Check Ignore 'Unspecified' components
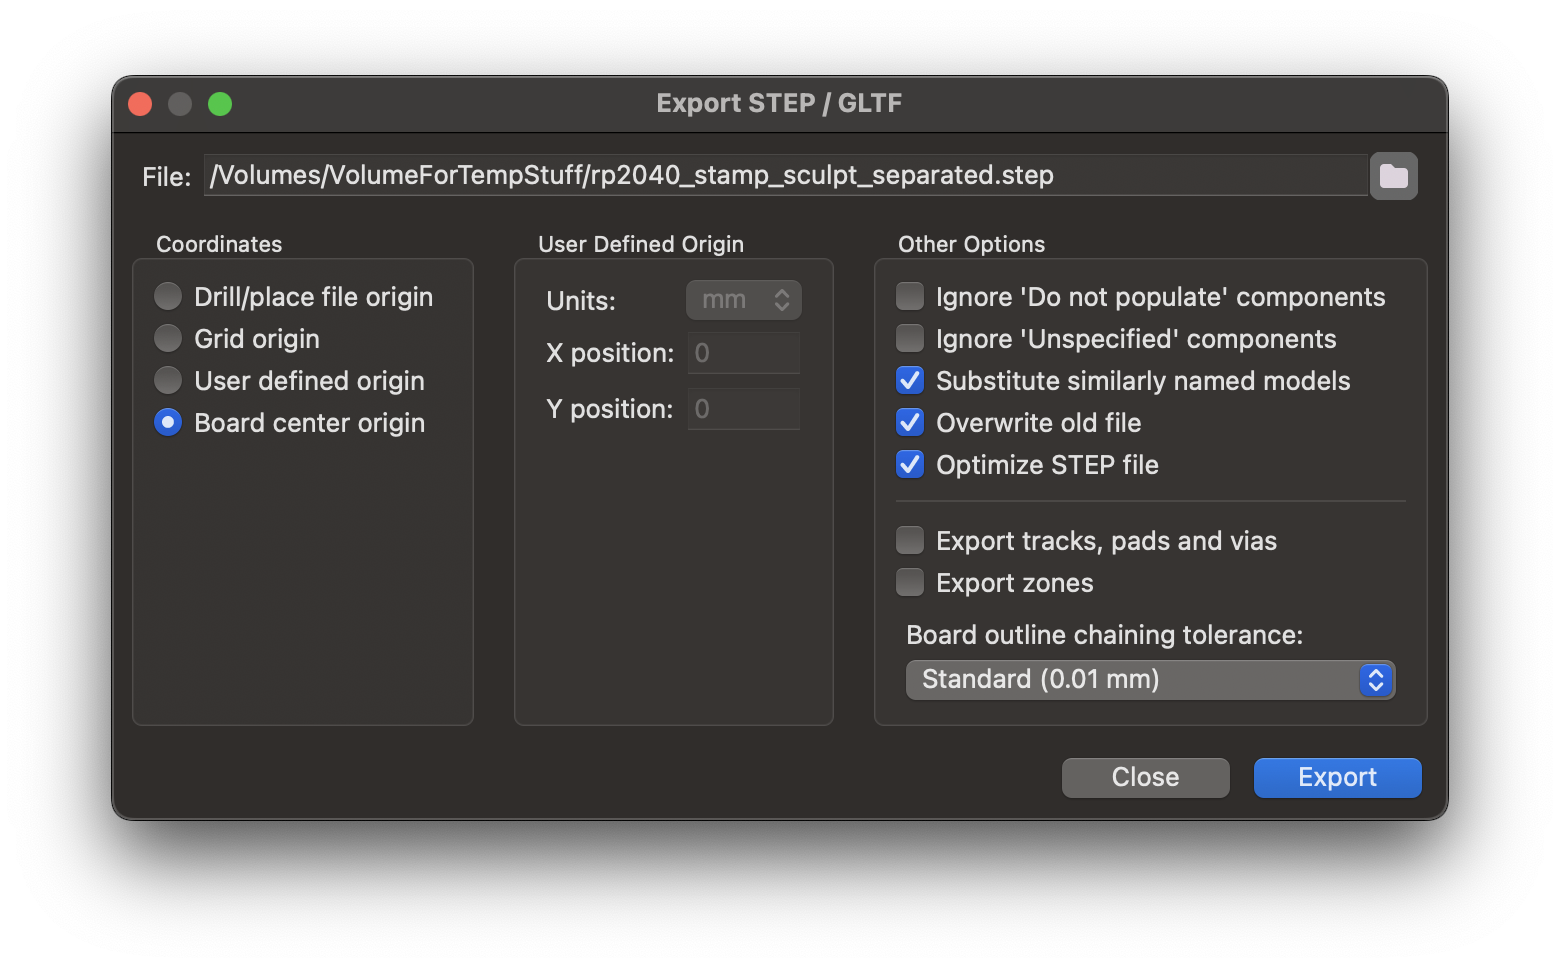 pos(910,338)
